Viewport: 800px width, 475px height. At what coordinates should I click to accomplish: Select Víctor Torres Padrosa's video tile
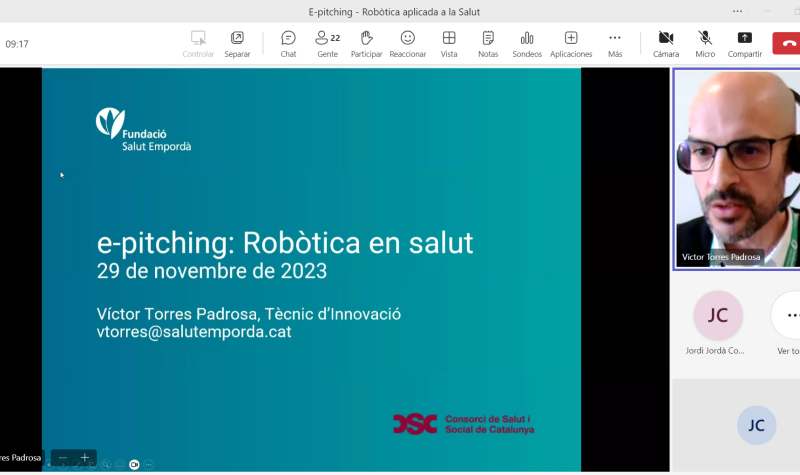tap(736, 168)
